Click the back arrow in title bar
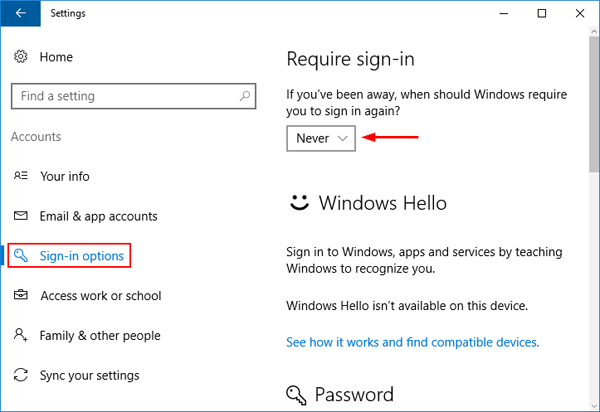The width and height of the screenshot is (600, 412). click(20, 14)
